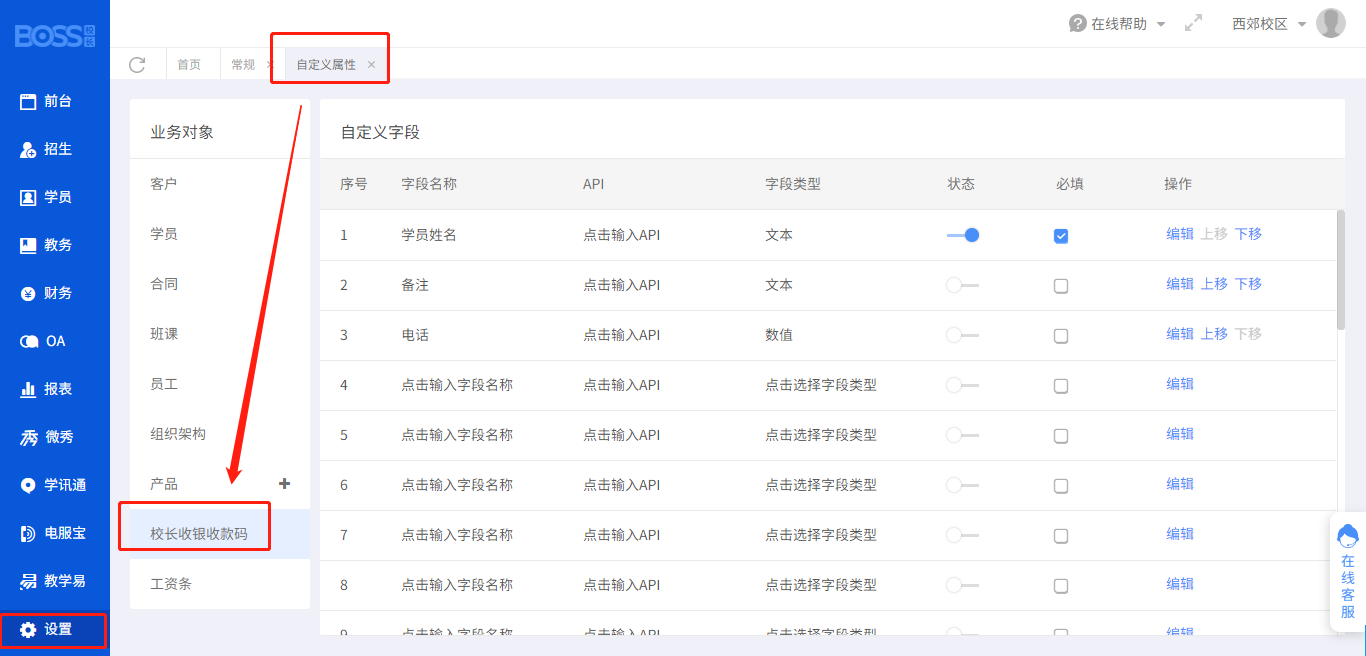Open 学讯通 sidebar icon
The height and width of the screenshot is (656, 1366).
pos(28,485)
